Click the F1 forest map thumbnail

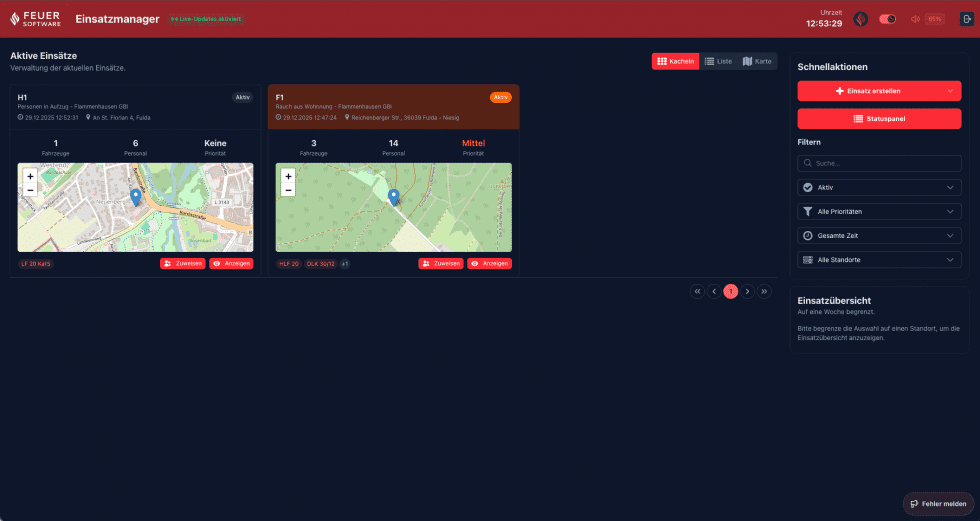[394, 207]
